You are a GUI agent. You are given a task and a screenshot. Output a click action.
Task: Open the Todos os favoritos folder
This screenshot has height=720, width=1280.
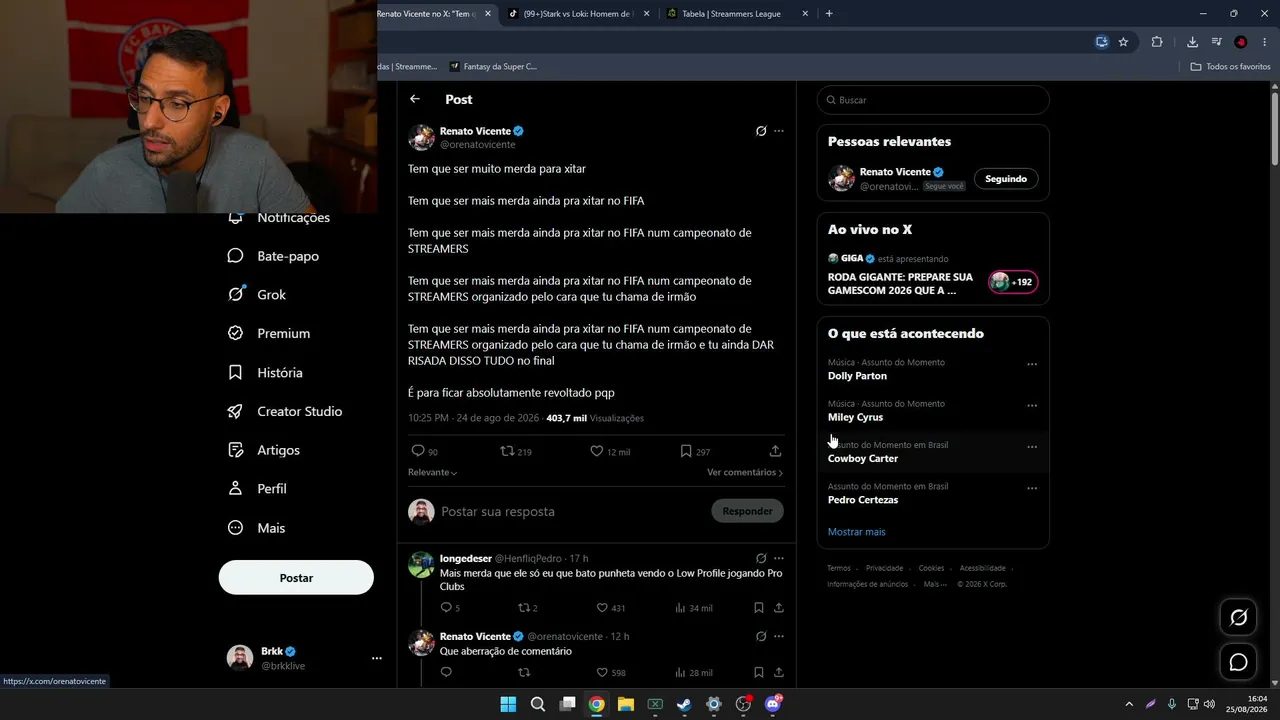(x=1230, y=66)
